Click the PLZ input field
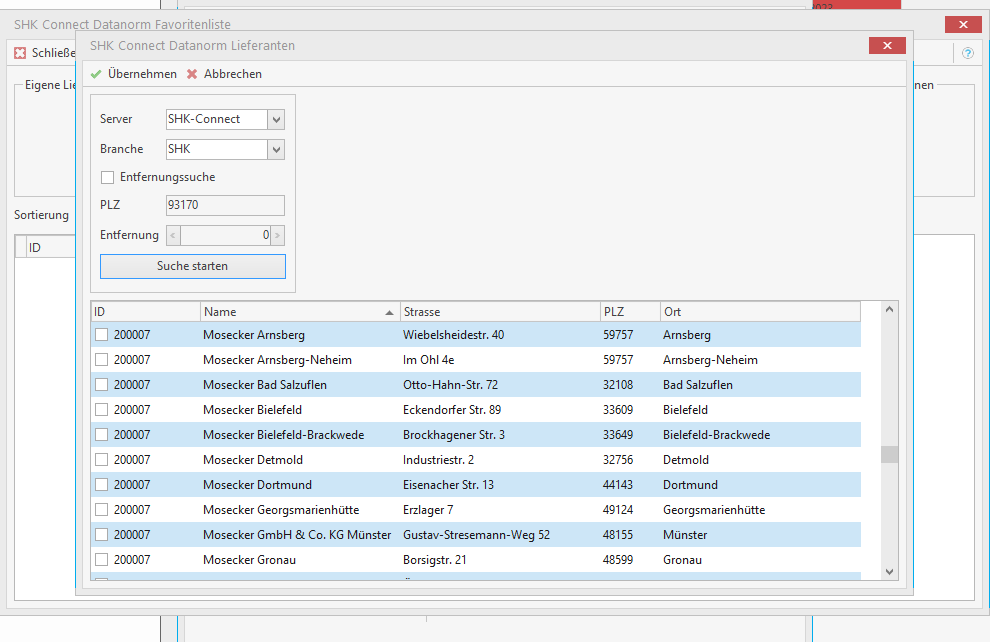Viewport: 990px width, 642px height. click(225, 206)
